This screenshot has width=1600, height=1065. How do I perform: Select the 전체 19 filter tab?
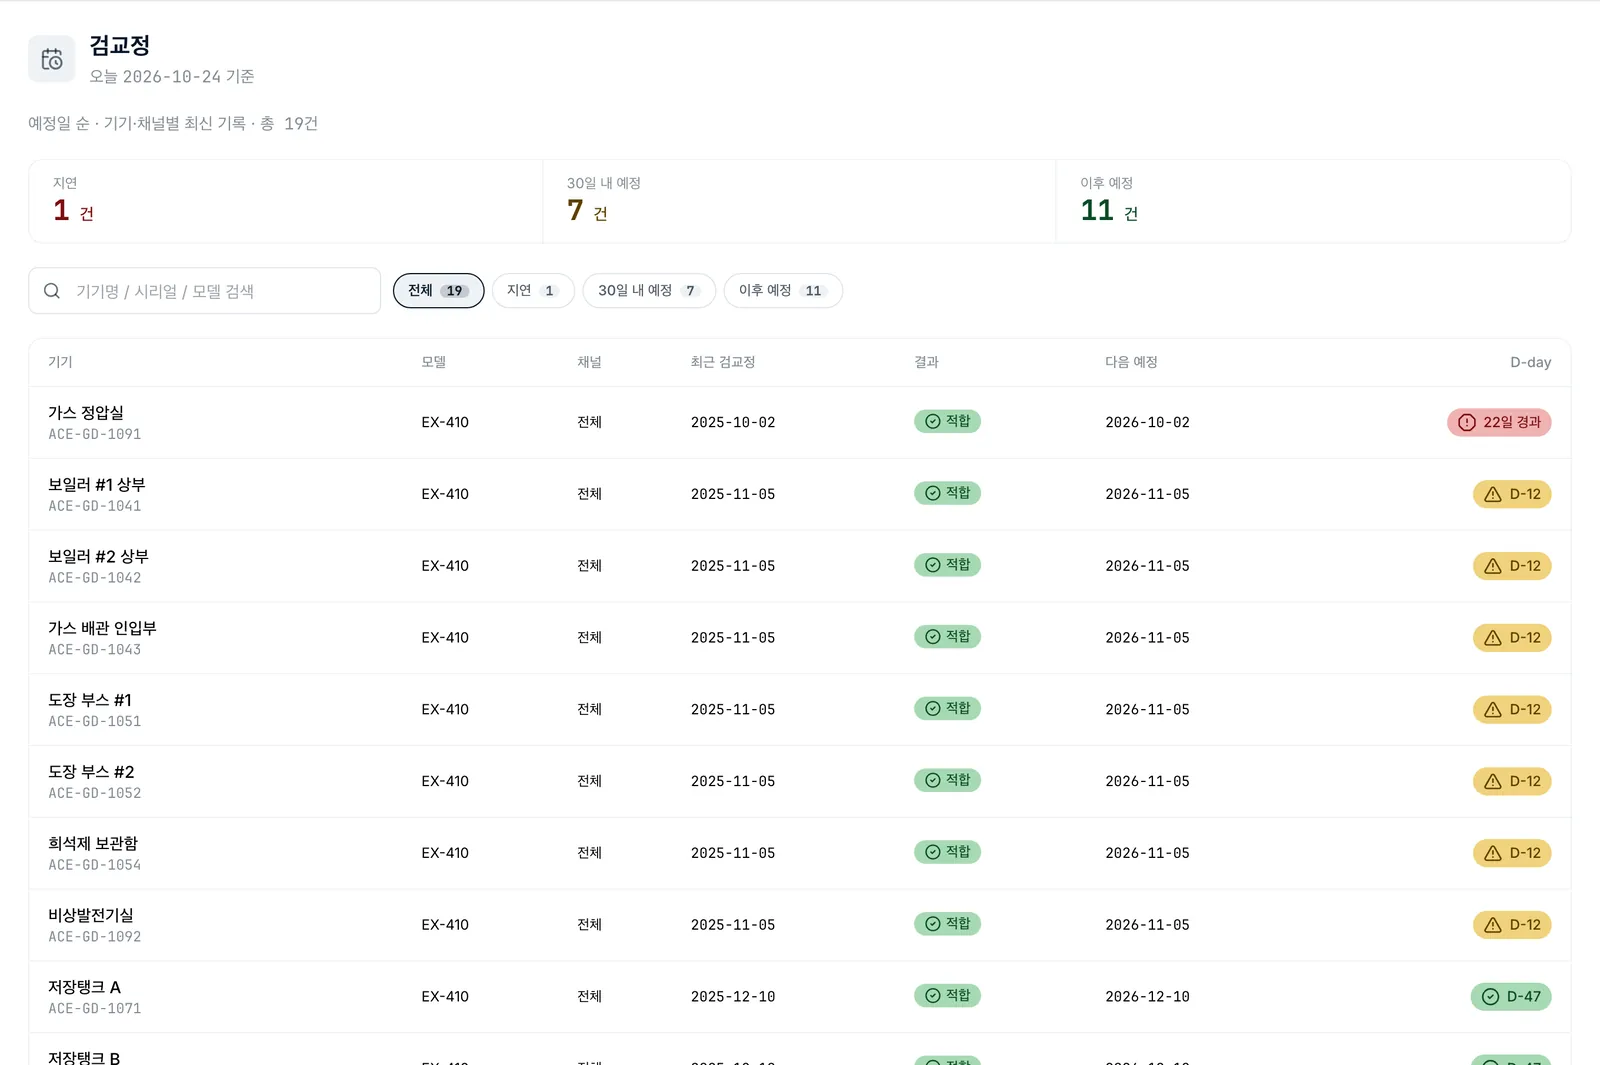[438, 291]
